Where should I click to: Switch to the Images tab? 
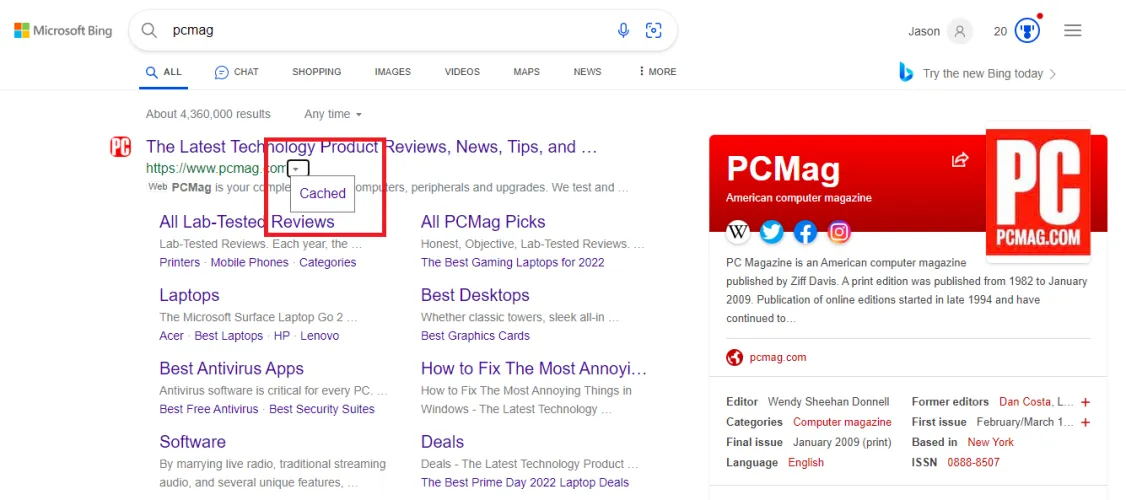(392, 72)
